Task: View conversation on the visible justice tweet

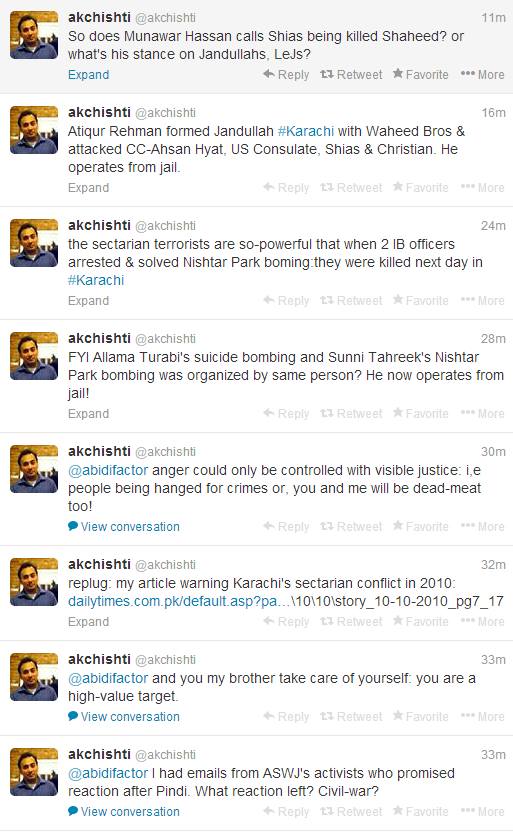Action: pos(124,527)
